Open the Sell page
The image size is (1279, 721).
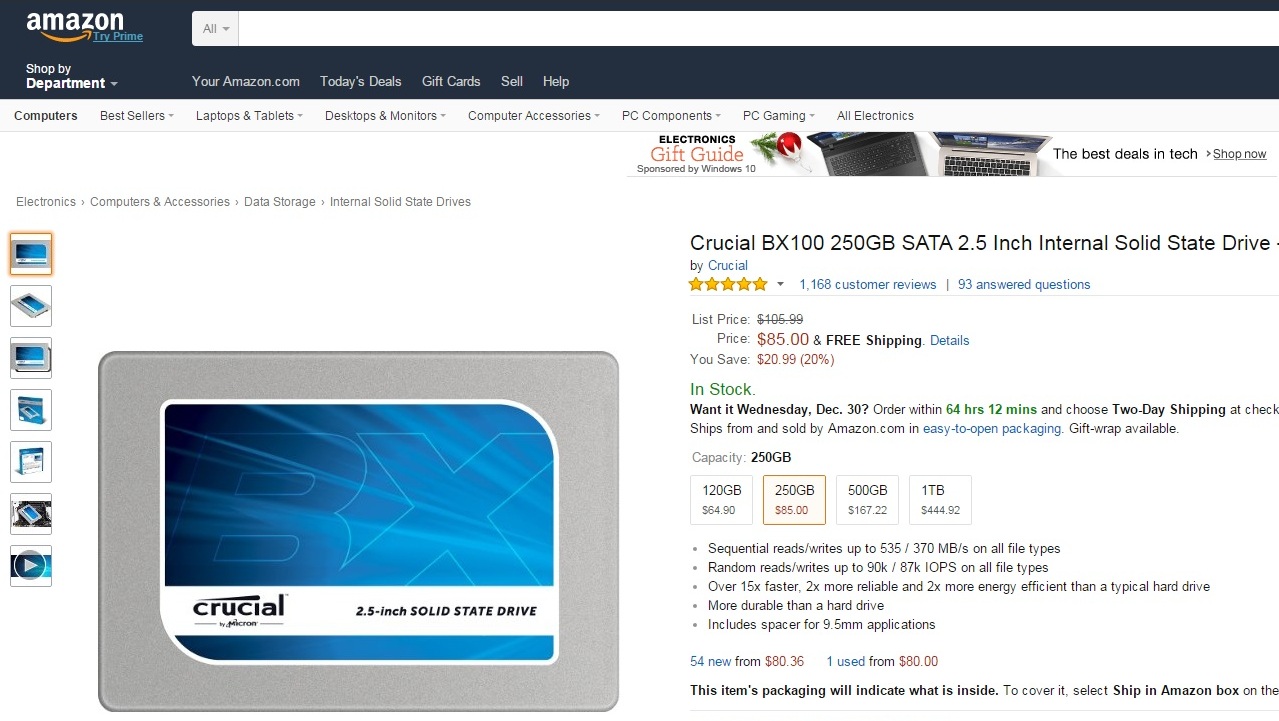click(512, 82)
